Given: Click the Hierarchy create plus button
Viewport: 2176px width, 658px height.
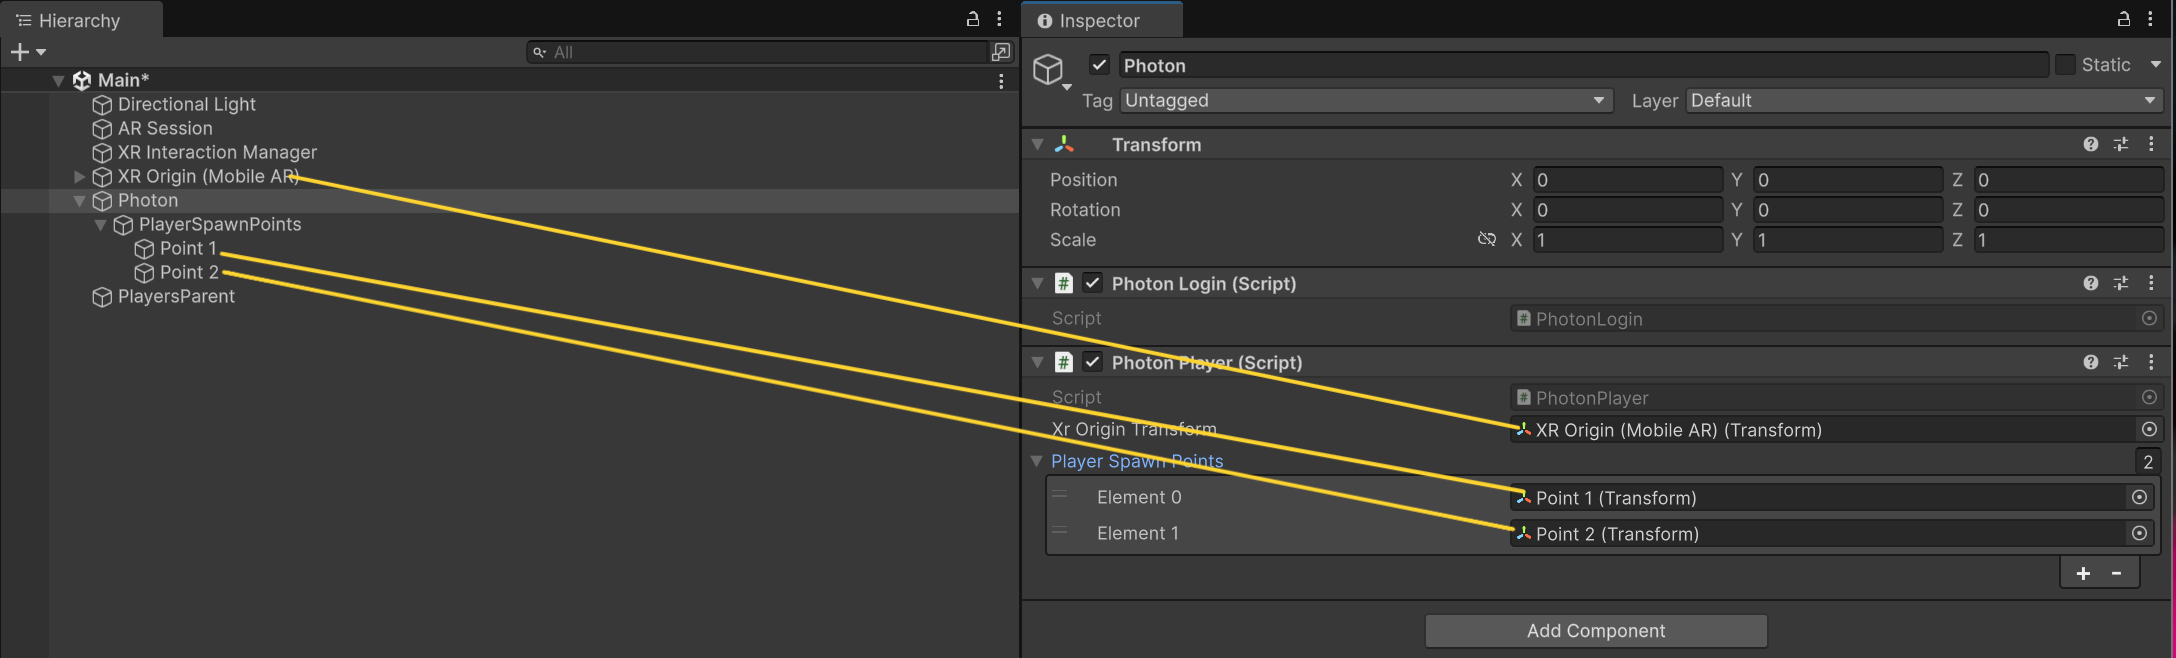Looking at the screenshot, I should pyautogui.click(x=19, y=51).
